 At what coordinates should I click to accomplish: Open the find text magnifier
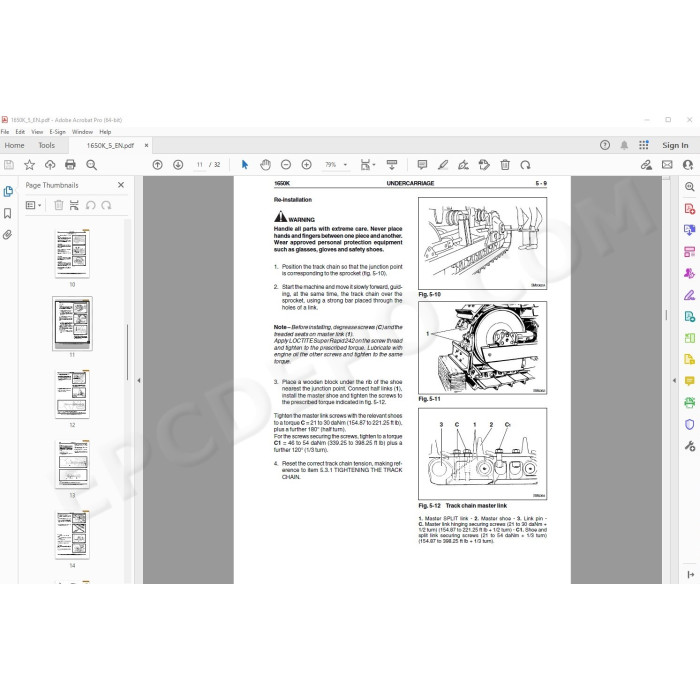[x=92, y=165]
